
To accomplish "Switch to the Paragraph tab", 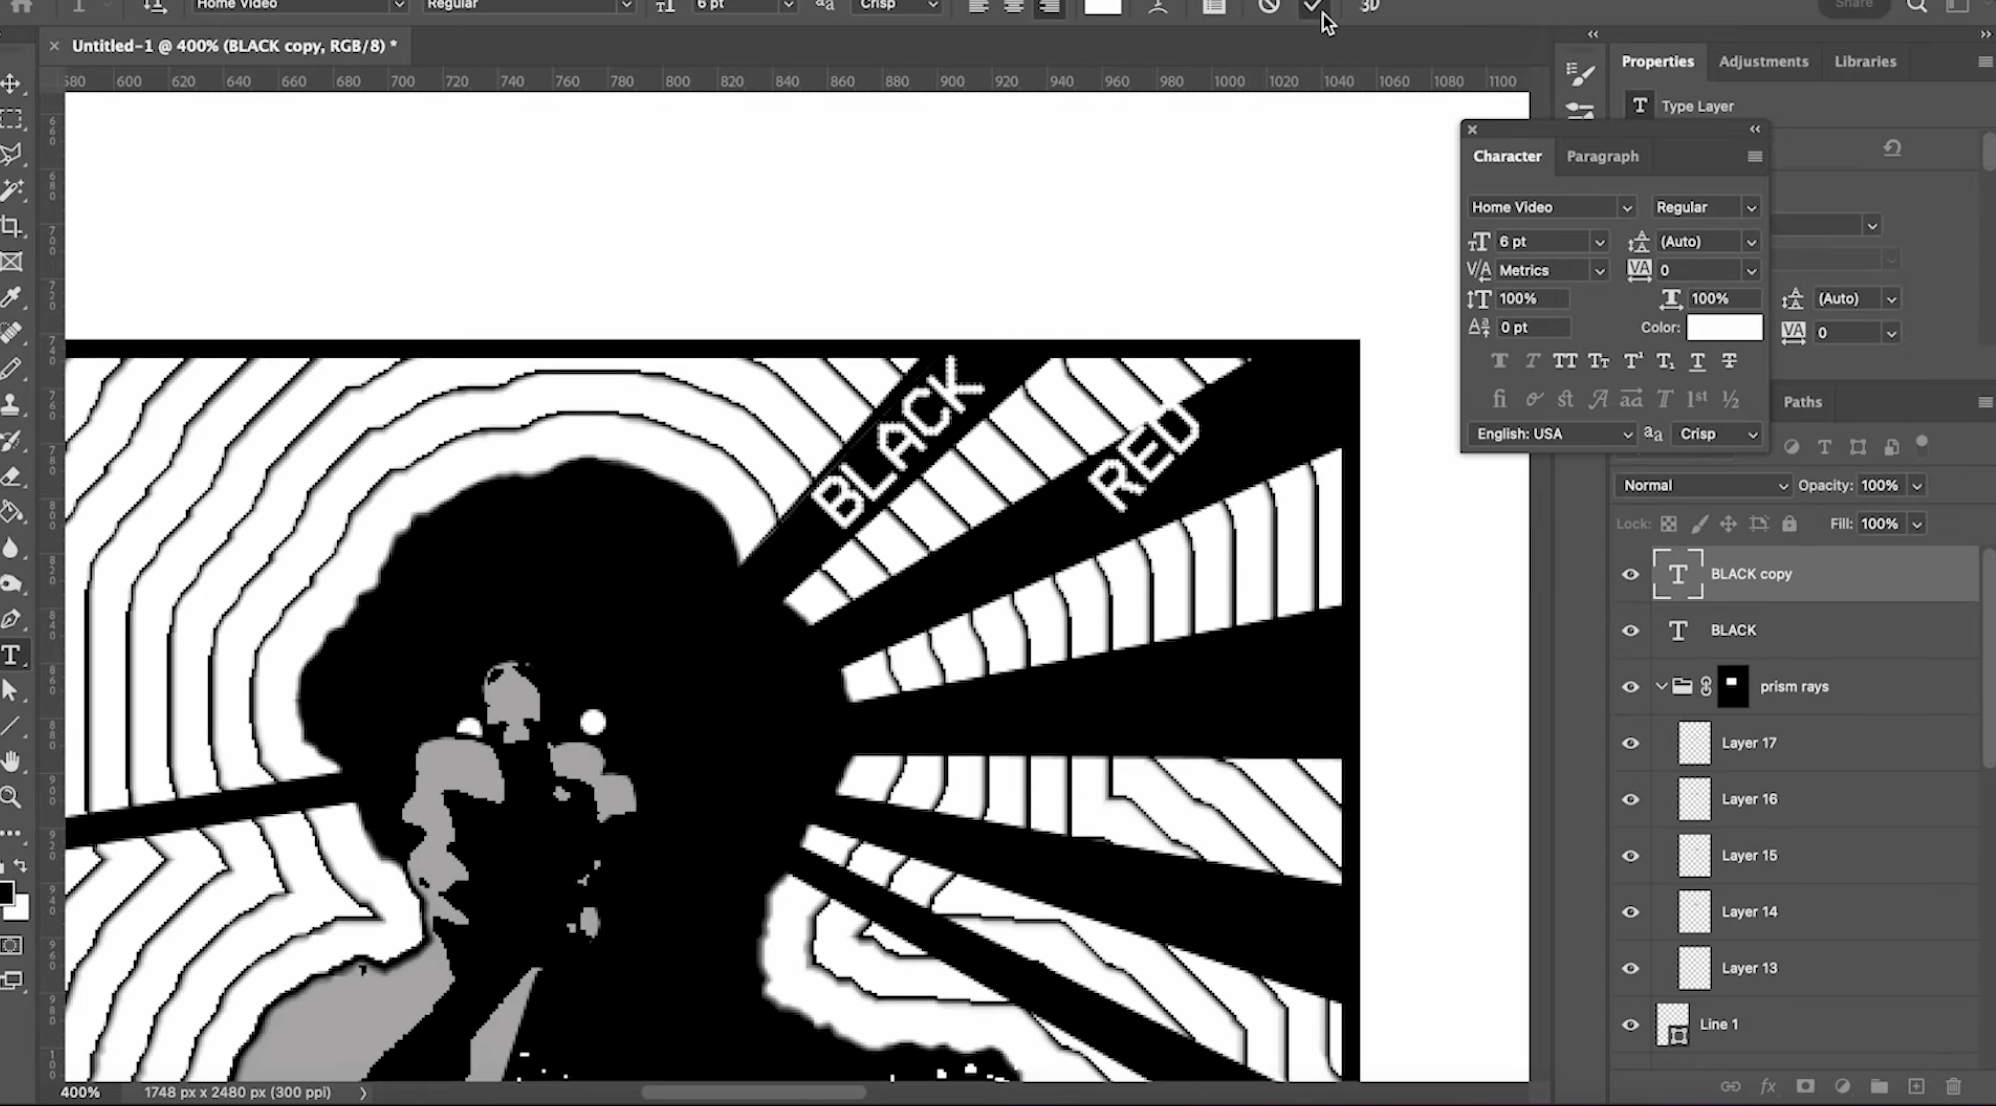I will (x=1602, y=156).
